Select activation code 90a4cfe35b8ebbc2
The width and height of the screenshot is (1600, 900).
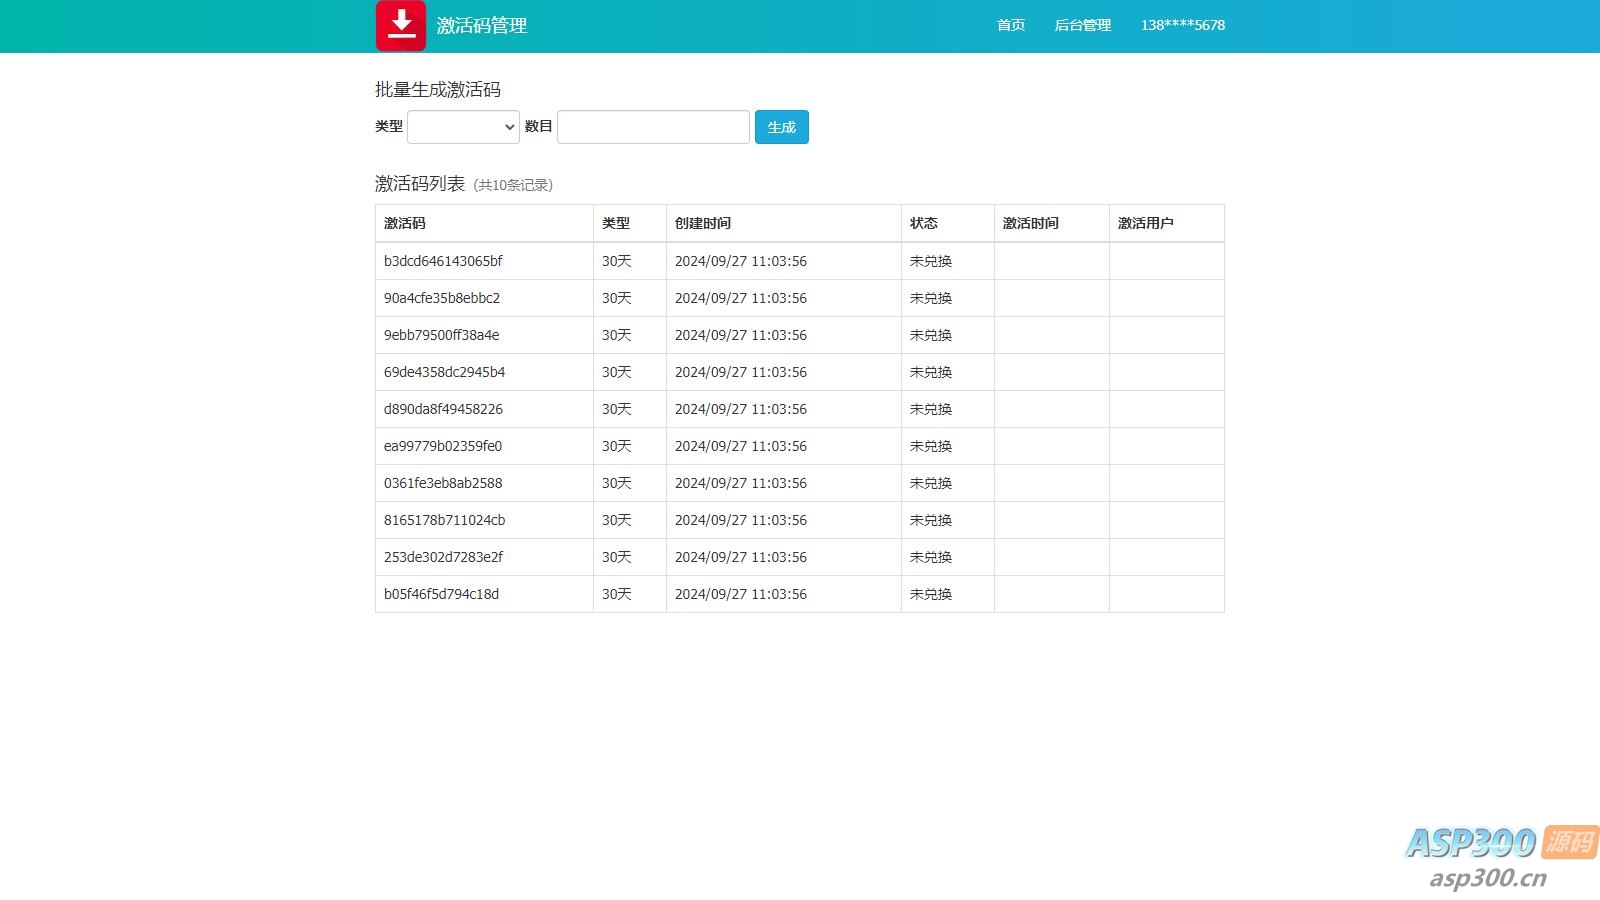443,298
